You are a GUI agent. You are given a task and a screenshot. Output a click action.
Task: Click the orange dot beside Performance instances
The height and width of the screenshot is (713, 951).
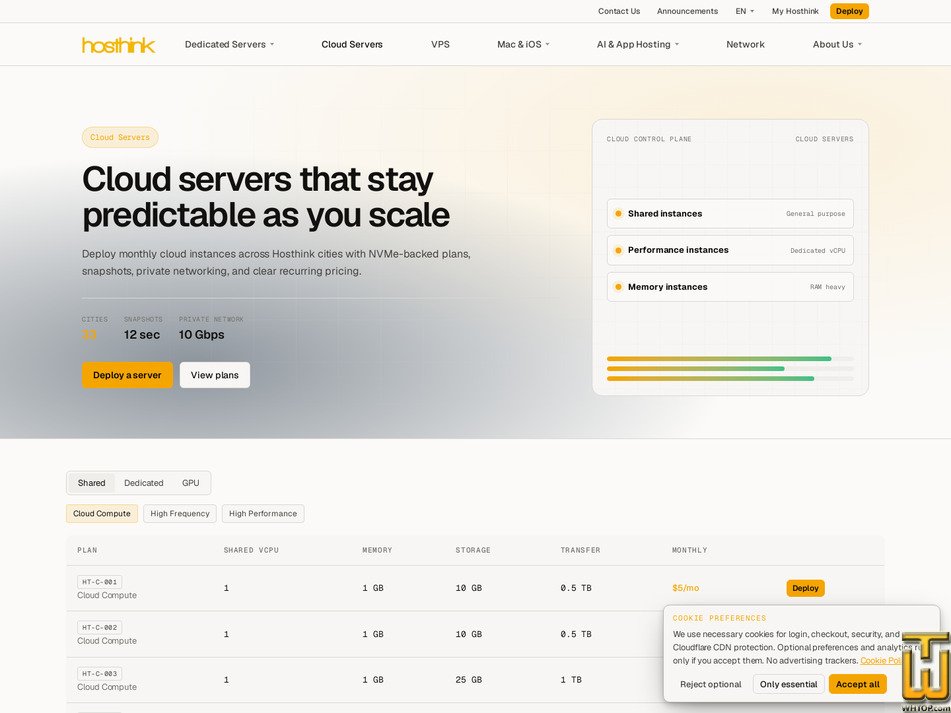click(x=618, y=250)
